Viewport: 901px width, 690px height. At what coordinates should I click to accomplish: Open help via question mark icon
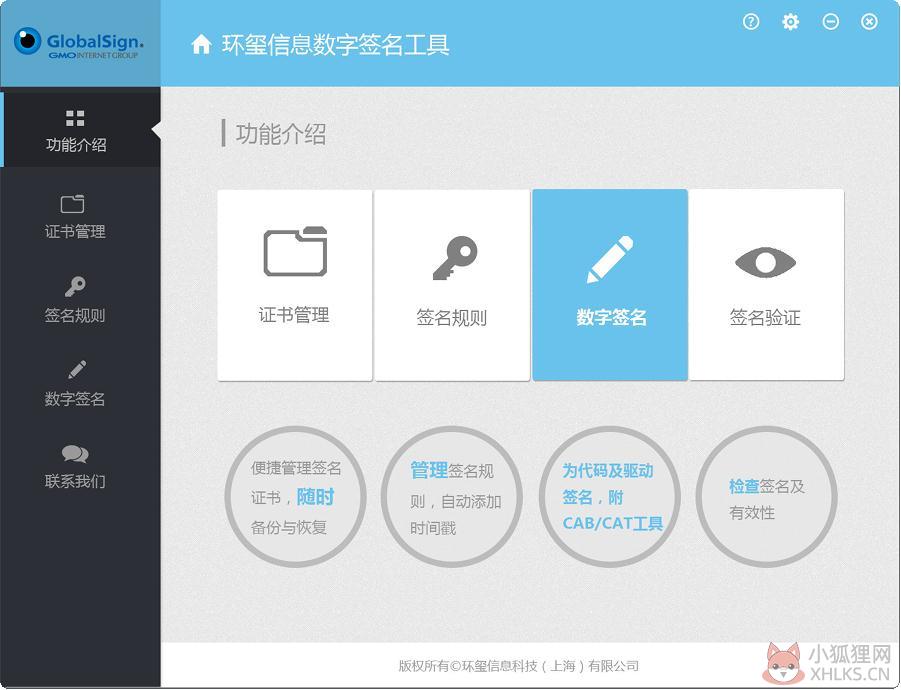[751, 22]
